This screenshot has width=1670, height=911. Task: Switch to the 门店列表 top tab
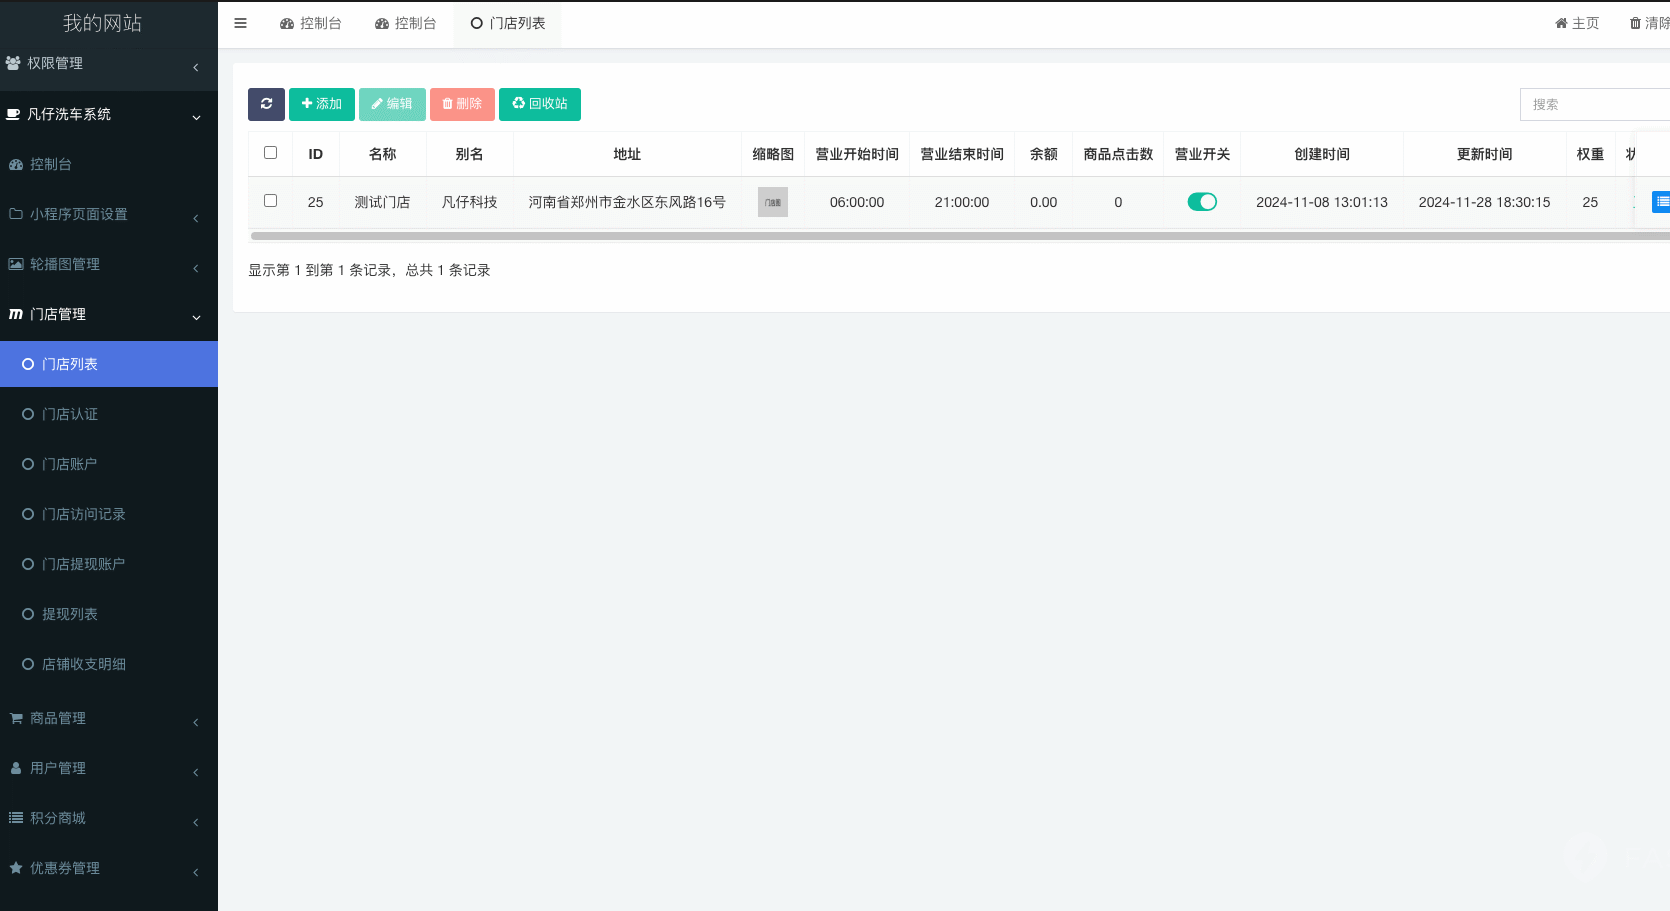pos(508,23)
